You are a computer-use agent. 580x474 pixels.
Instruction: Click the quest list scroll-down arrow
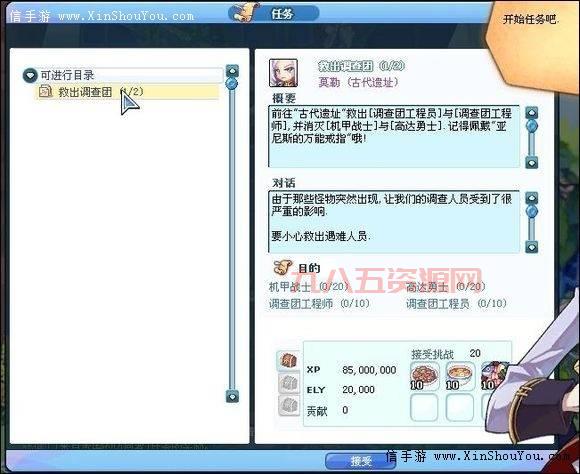click(x=232, y=396)
